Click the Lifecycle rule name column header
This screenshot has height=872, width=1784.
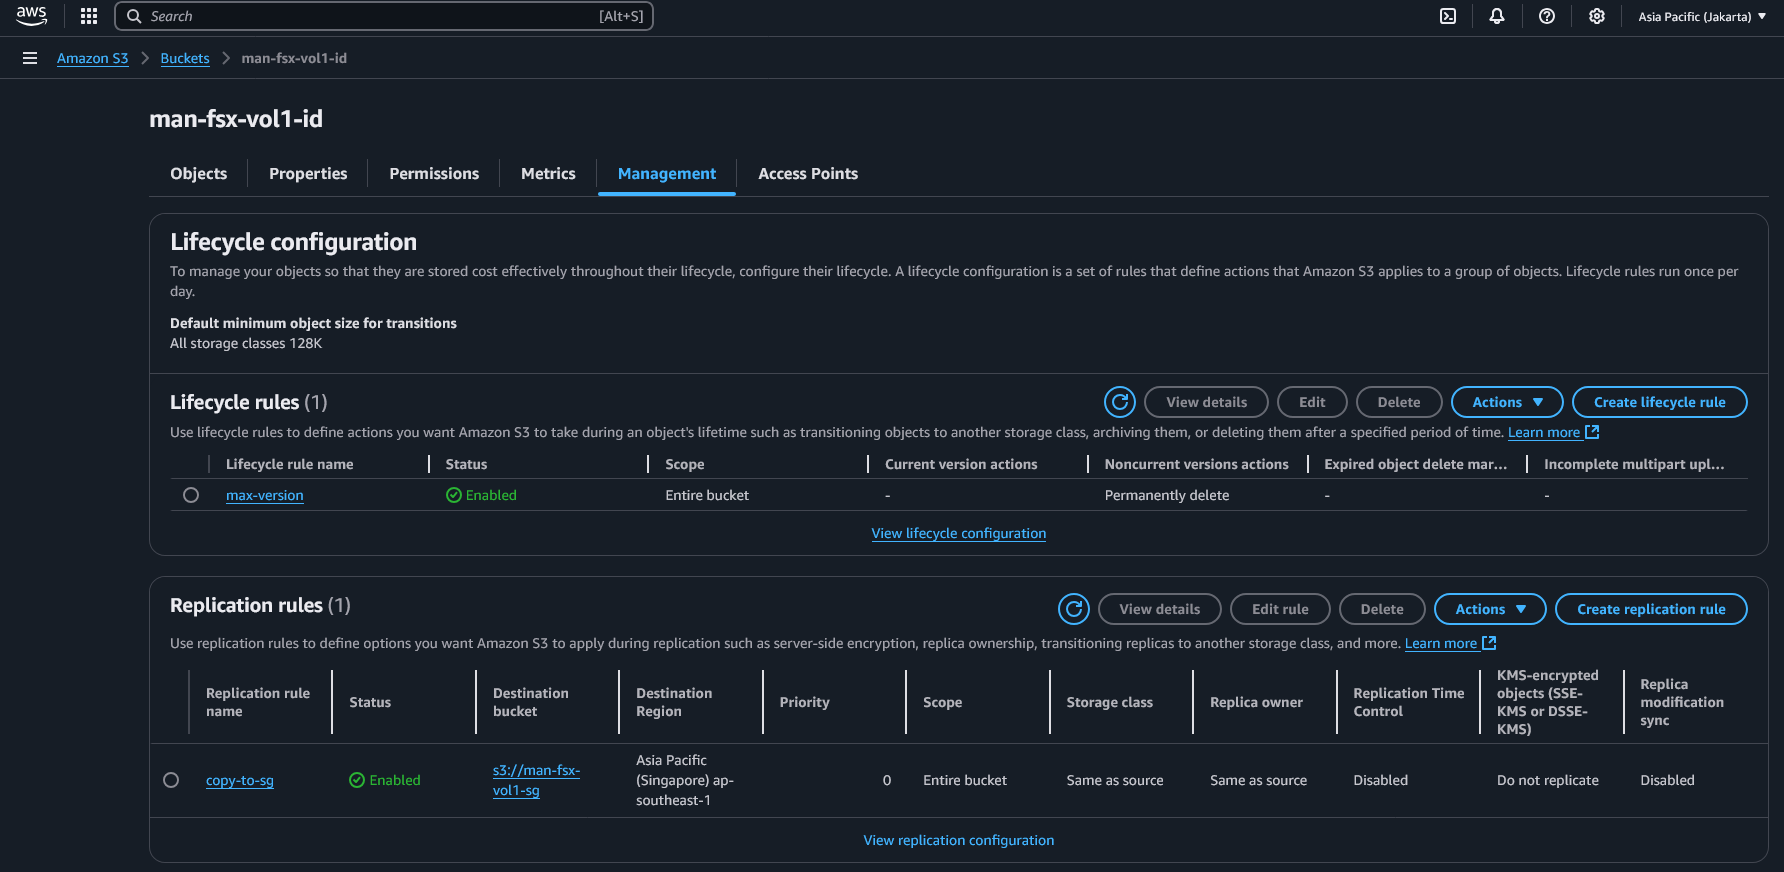[290, 464]
